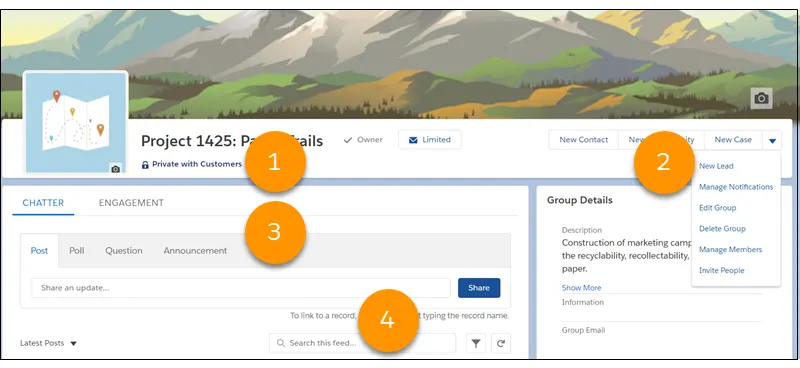Choose Invite People from the menu
Screen dimensions: 800x368
(721, 271)
